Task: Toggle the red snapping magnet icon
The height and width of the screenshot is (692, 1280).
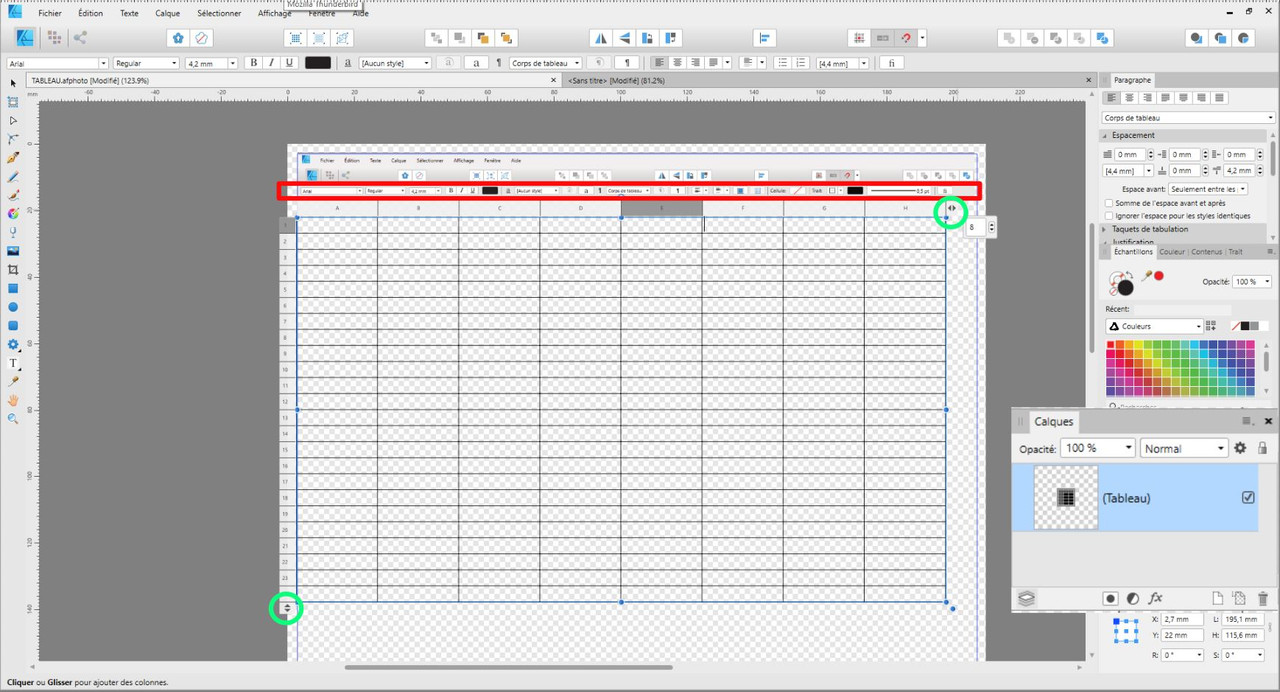Action: [x=906, y=38]
